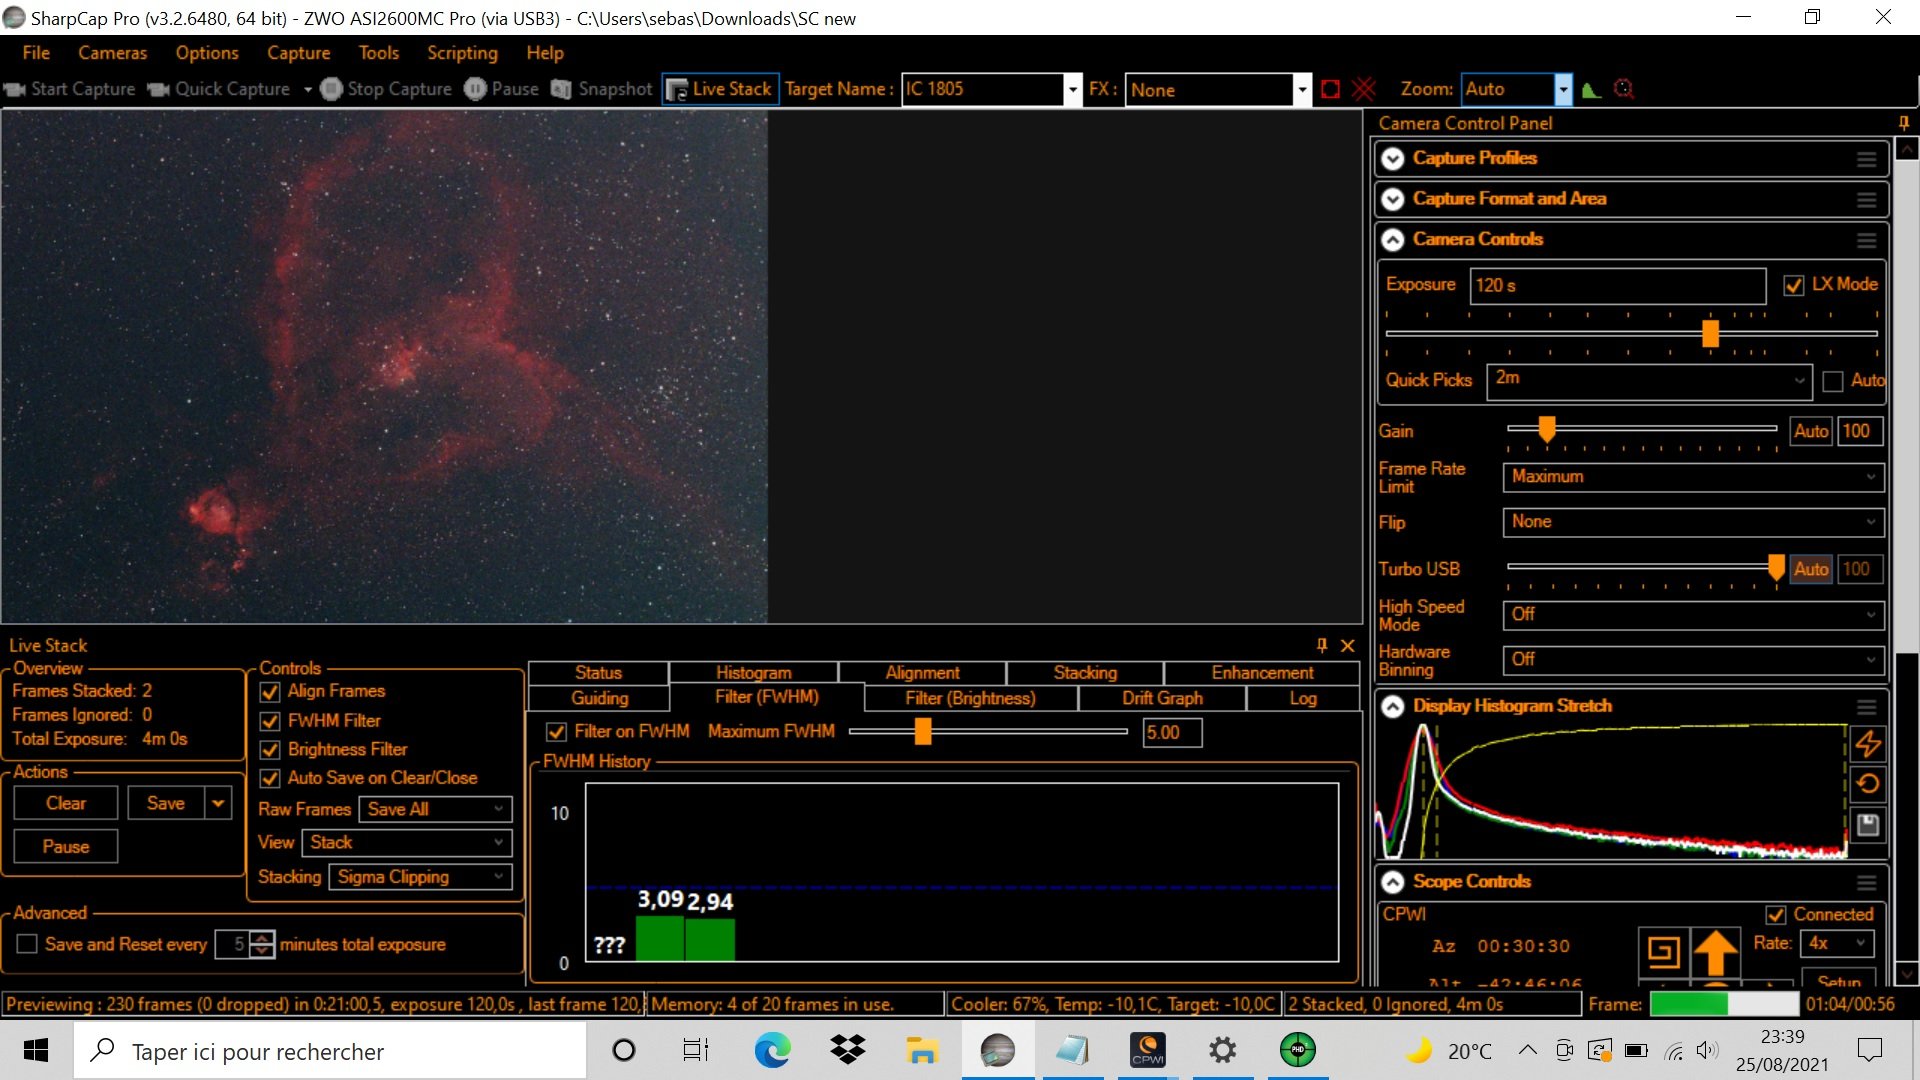This screenshot has height=1080, width=1920.
Task: Switch to the Drift Graph tab
Action: click(x=1162, y=698)
